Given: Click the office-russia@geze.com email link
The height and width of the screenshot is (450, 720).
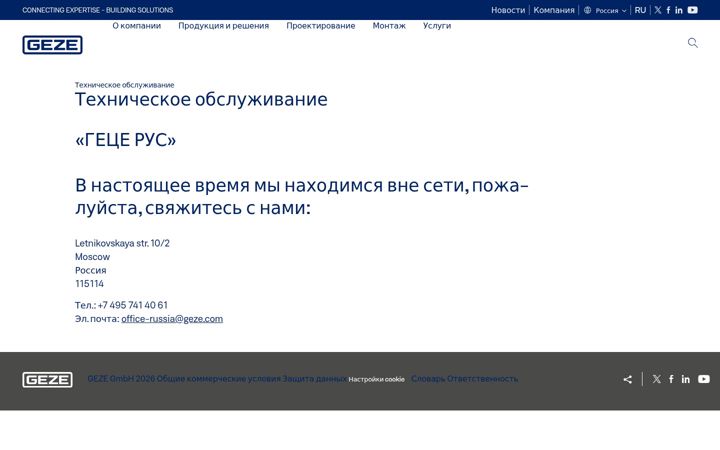Looking at the screenshot, I should pyautogui.click(x=172, y=319).
